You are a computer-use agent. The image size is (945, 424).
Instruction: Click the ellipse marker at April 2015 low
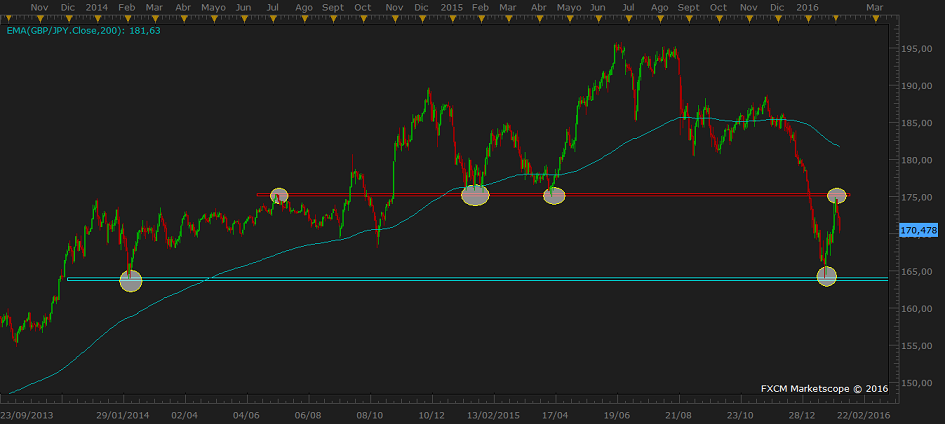tap(554, 196)
